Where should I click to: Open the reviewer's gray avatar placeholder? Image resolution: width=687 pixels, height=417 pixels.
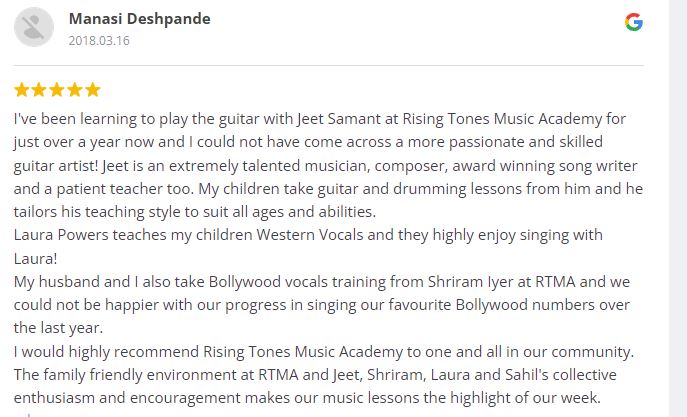(x=34, y=27)
